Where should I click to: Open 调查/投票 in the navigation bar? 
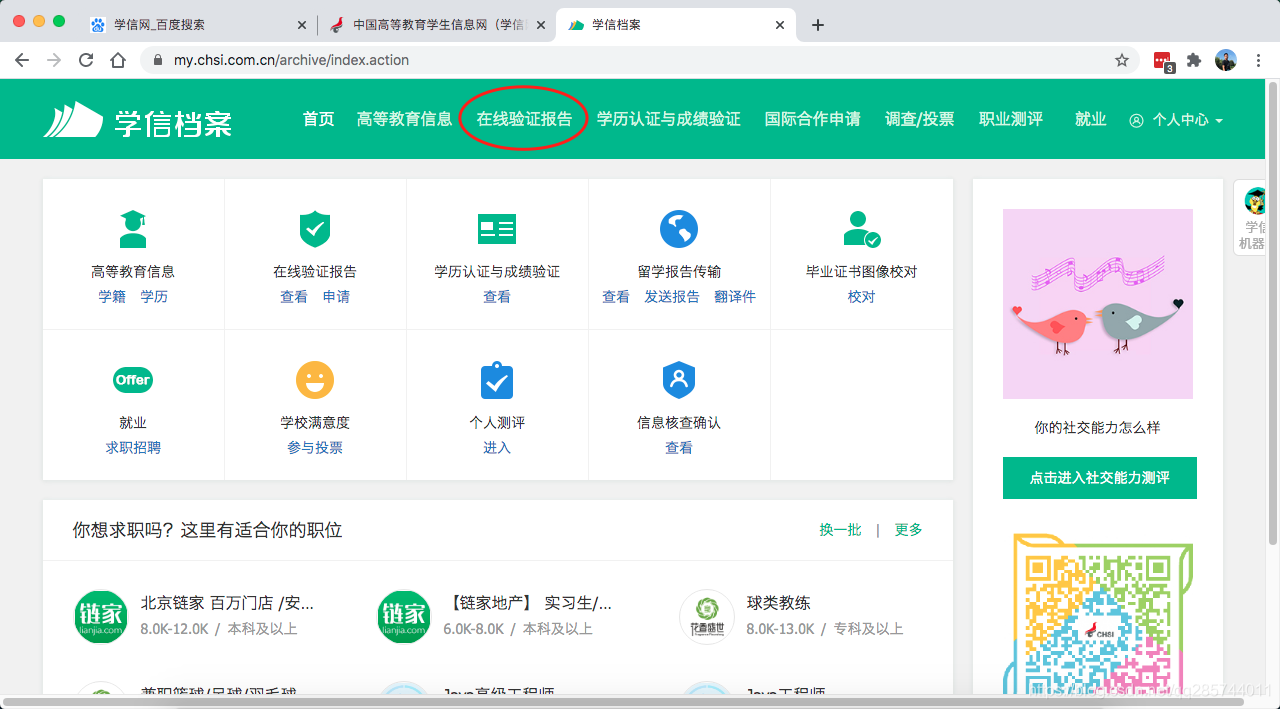[920, 119]
